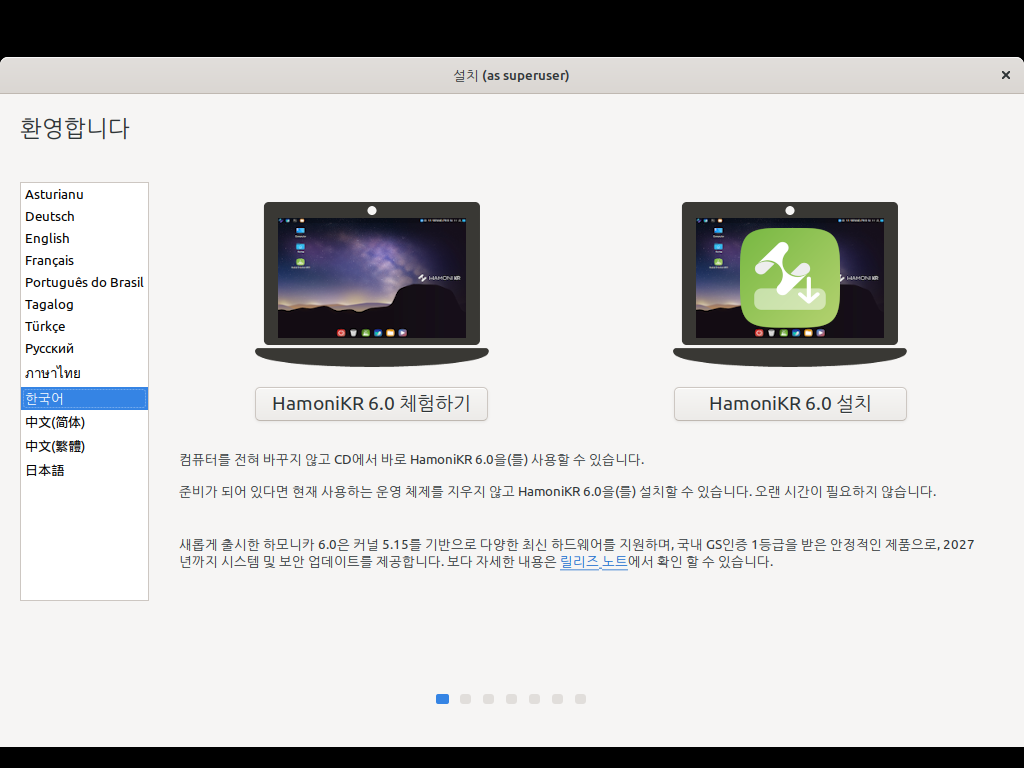Image resolution: width=1024 pixels, height=768 pixels.
Task: Select Asturianu in the language list
Action: (54, 194)
